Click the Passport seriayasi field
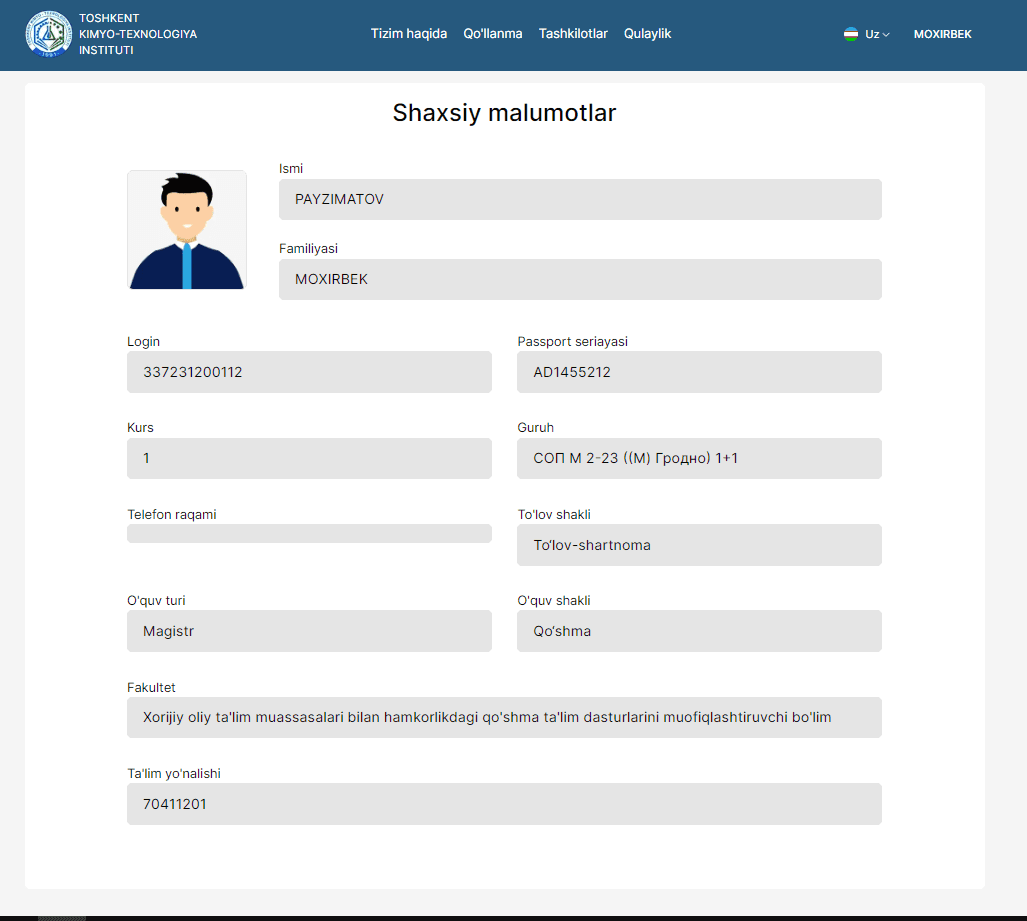Screen dimensions: 1027x921 [699, 372]
